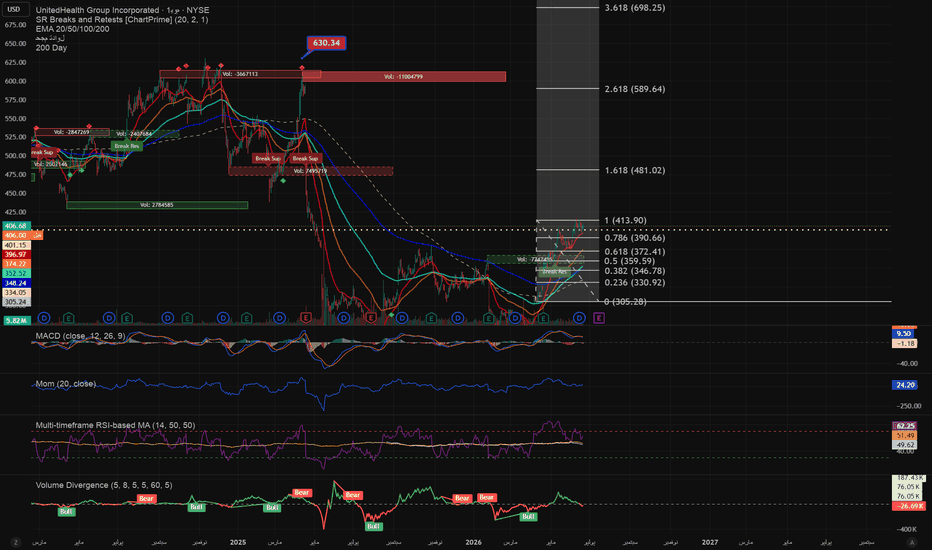The height and width of the screenshot is (550, 932).
Task: Select the 200 Day indicator legend
Action: click(x=51, y=48)
